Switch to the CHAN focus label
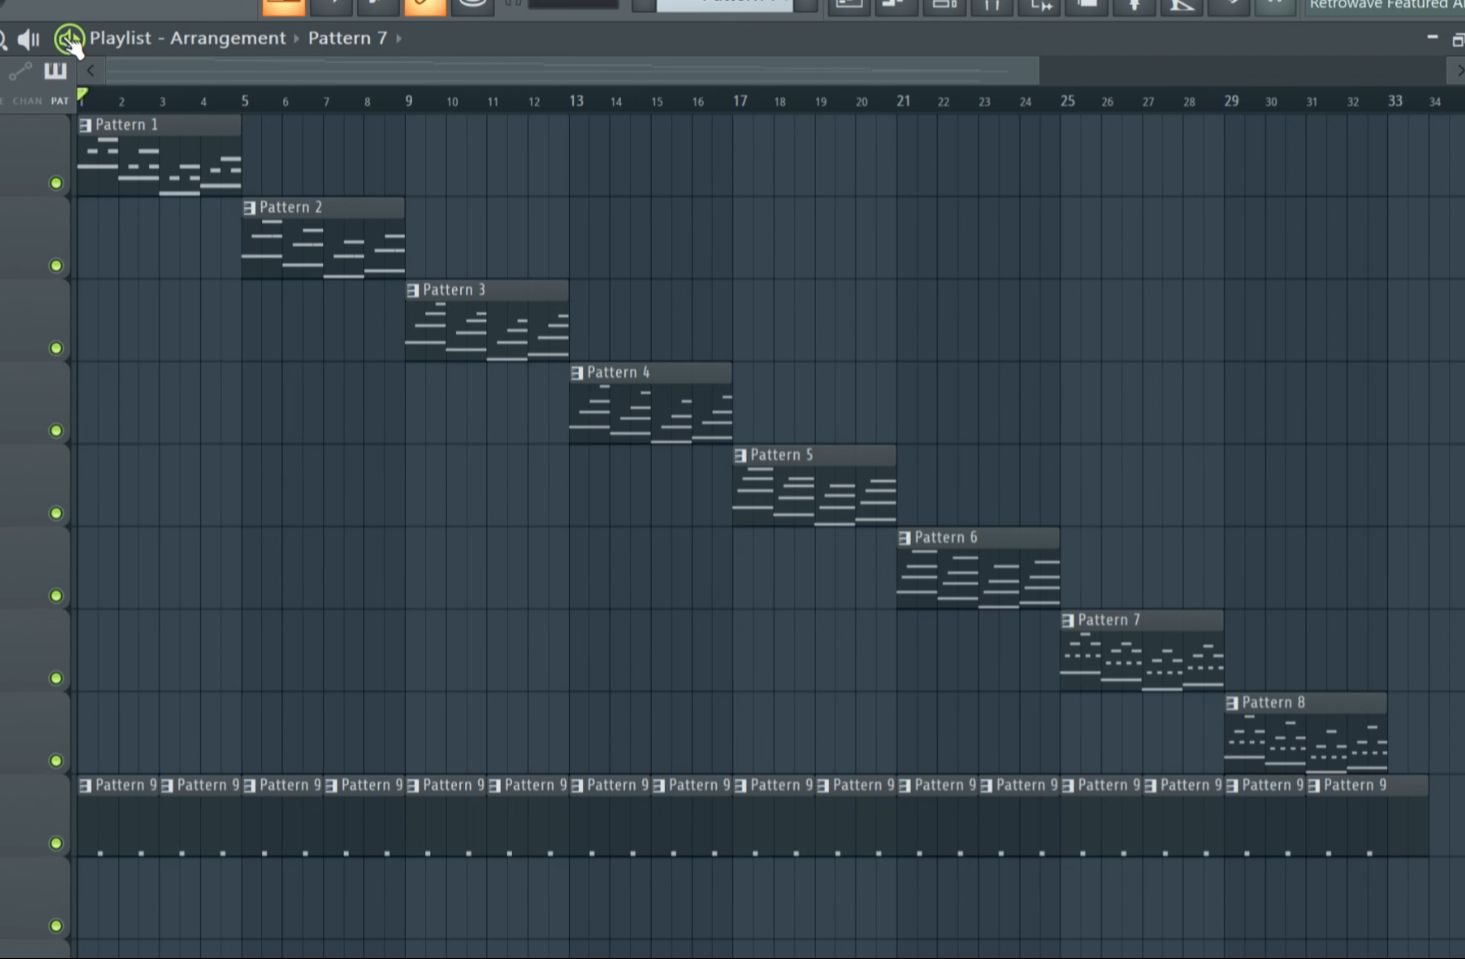 (27, 101)
